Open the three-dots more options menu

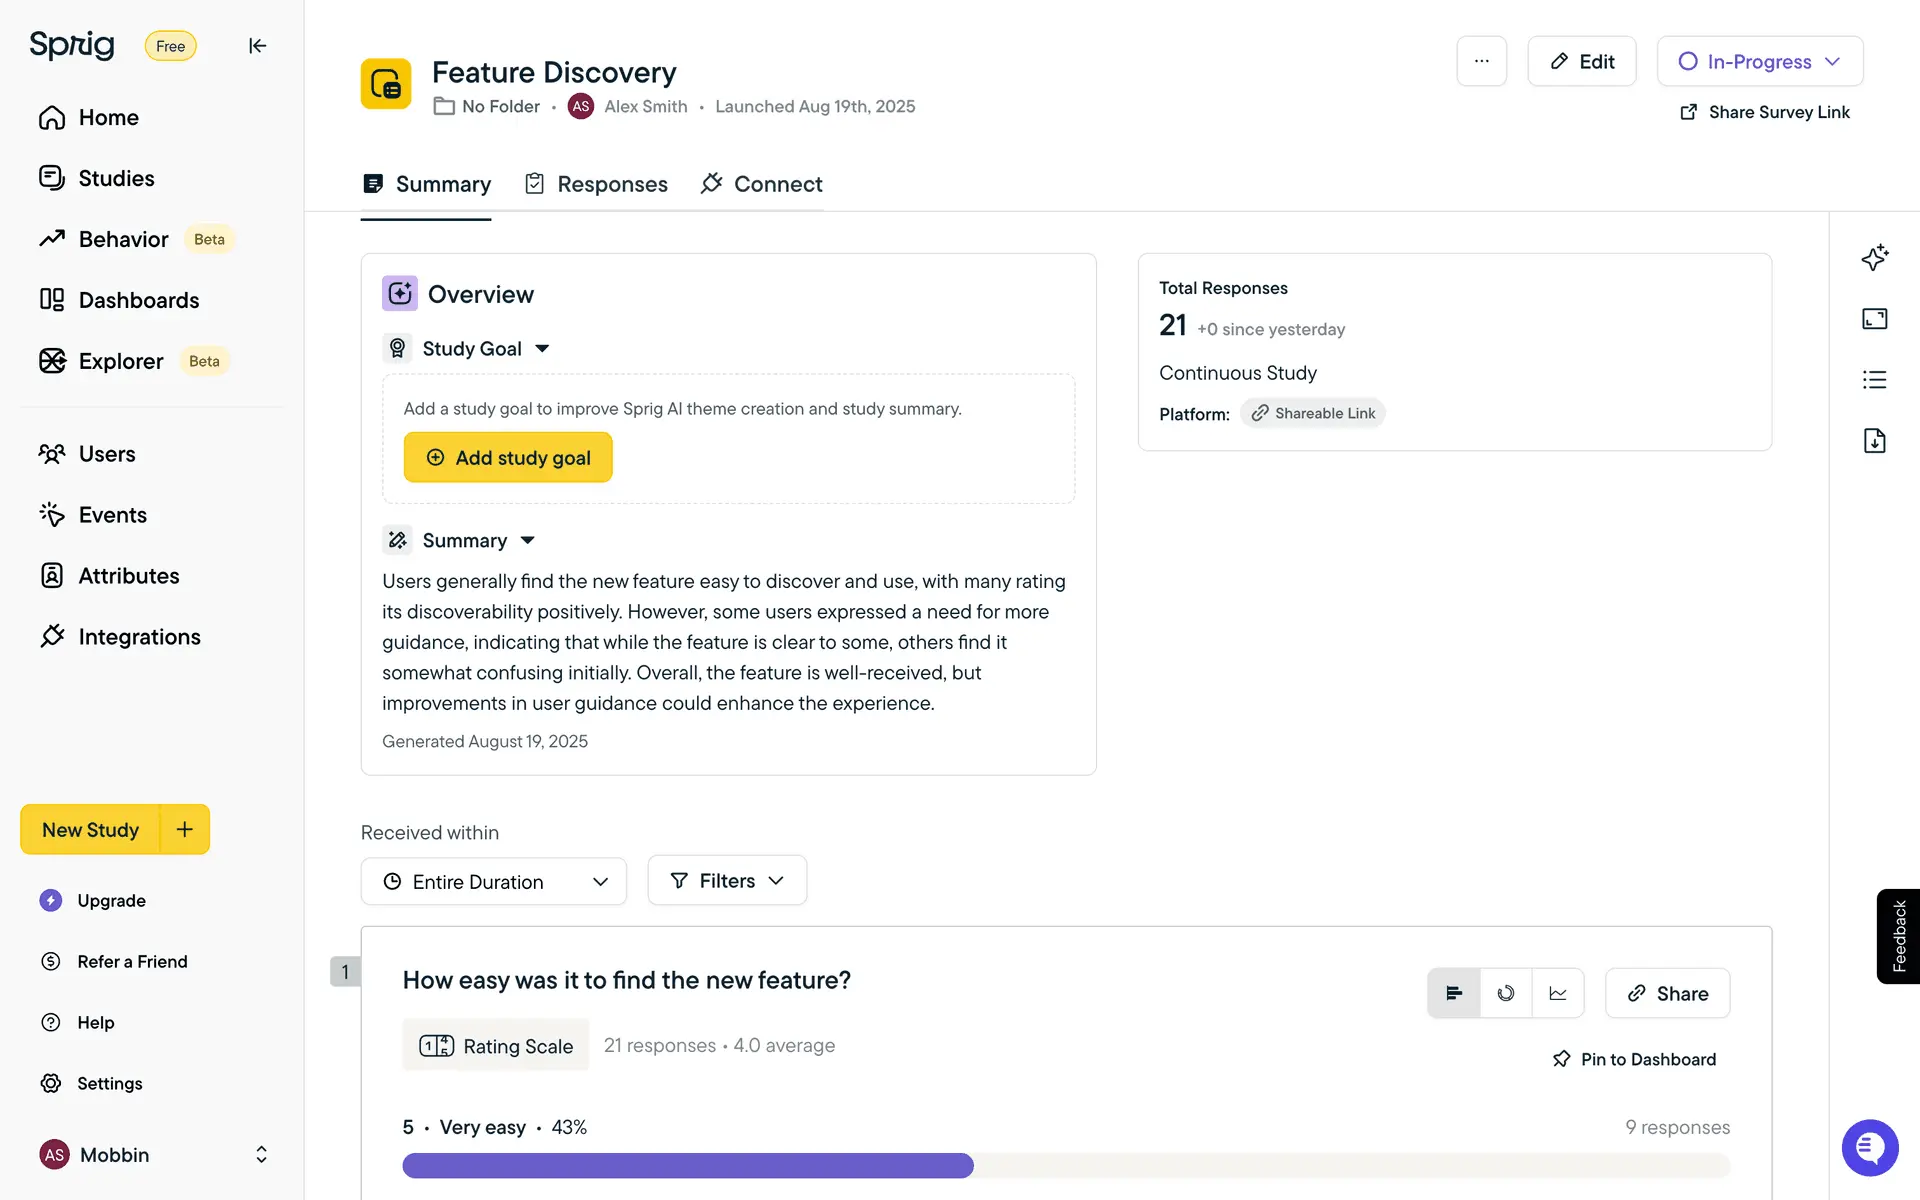(1481, 61)
